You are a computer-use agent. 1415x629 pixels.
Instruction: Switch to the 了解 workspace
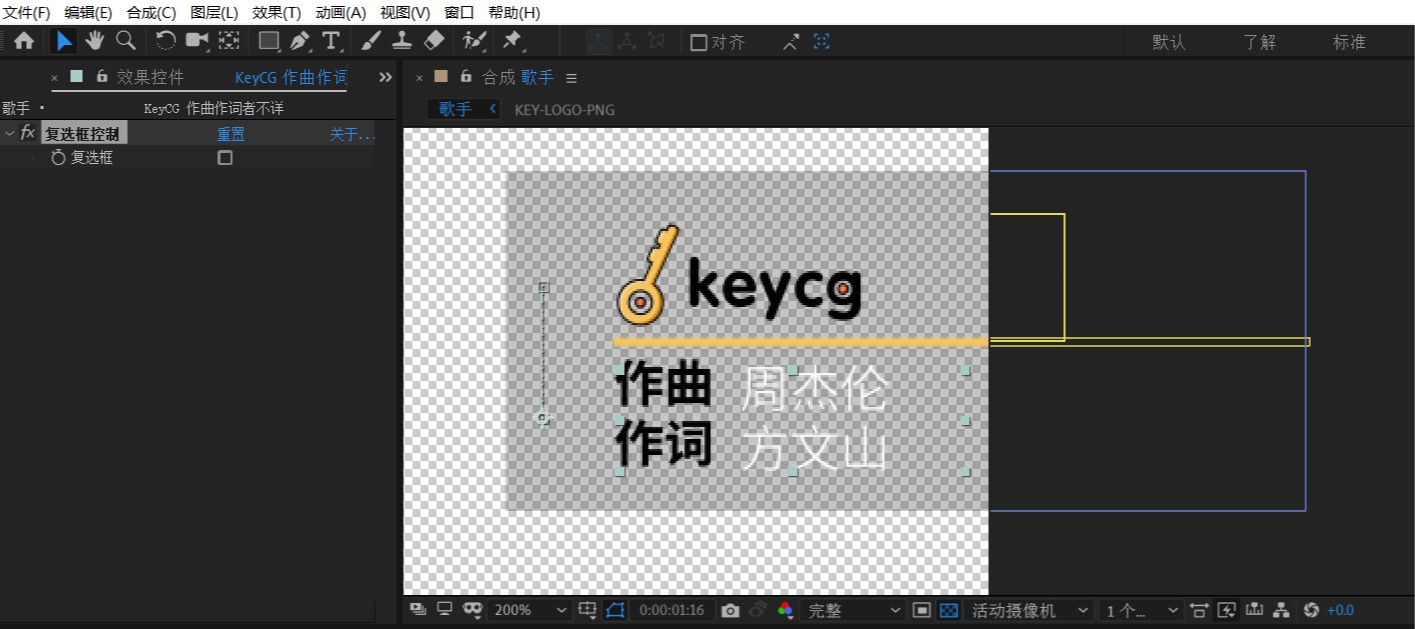1260,42
